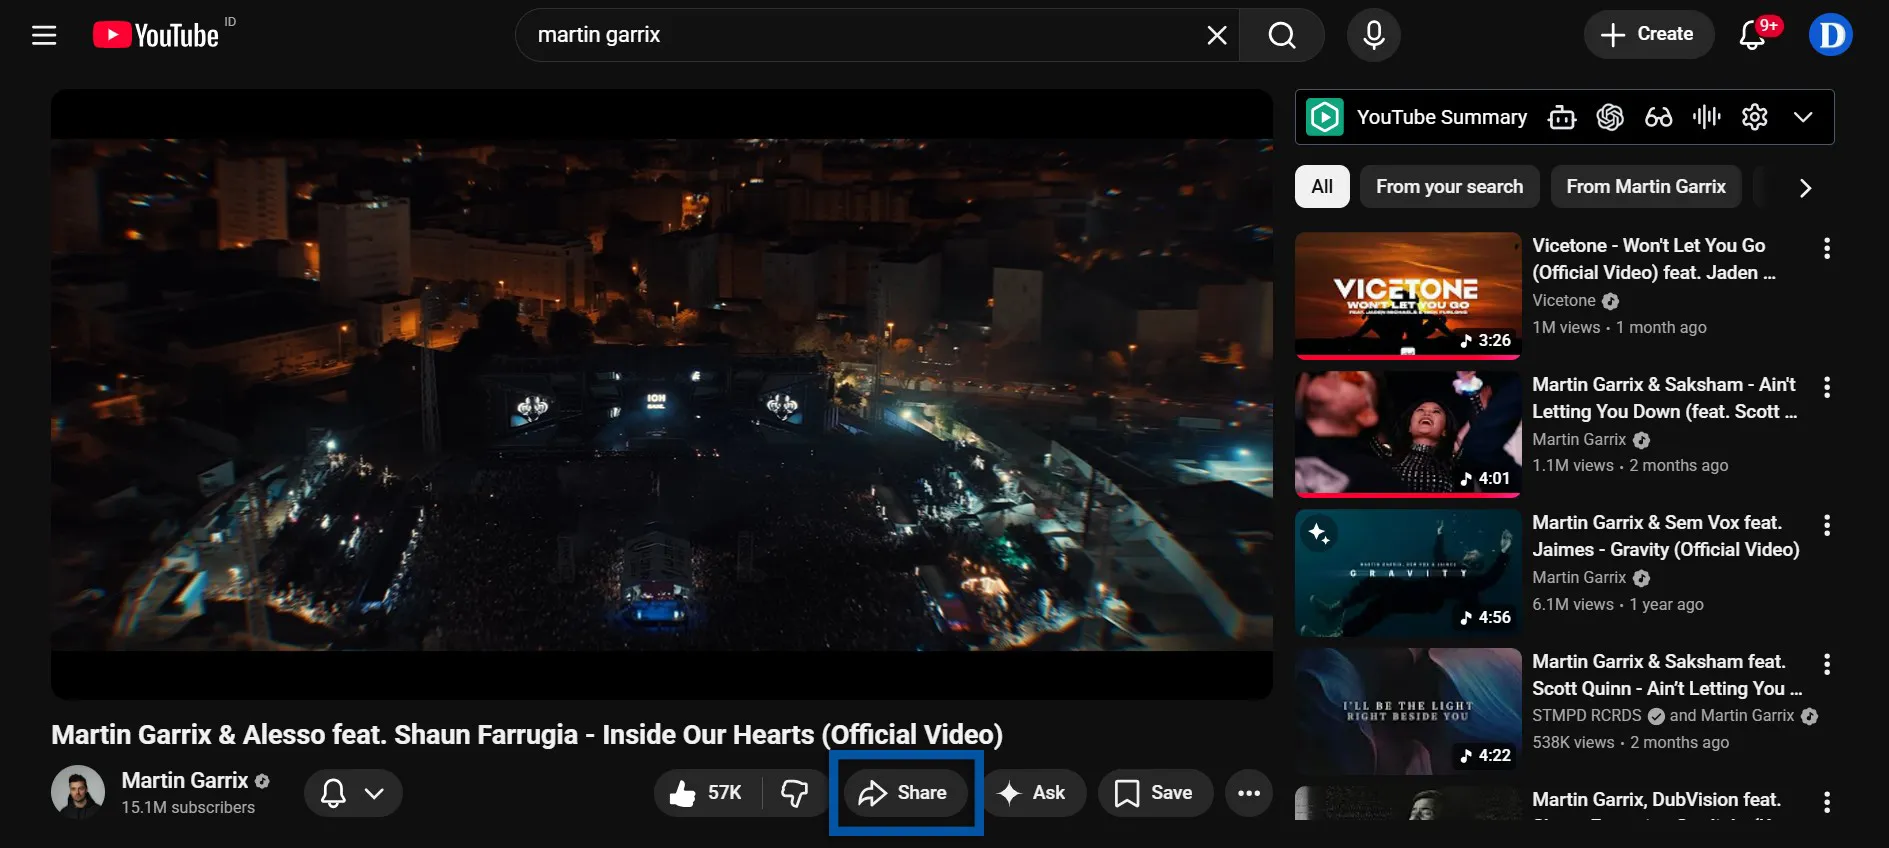This screenshot has height=848, width=1889.
Task: Click the audio waveform icon
Action: [1706, 117]
